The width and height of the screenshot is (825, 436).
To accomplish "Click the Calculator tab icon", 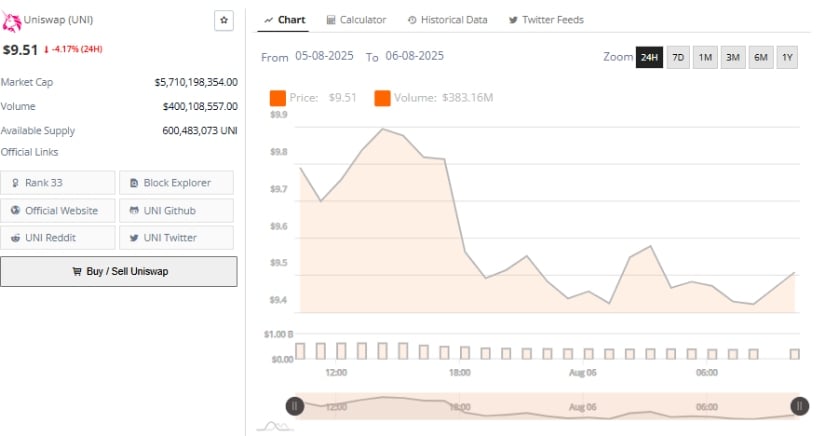I will [x=331, y=20].
